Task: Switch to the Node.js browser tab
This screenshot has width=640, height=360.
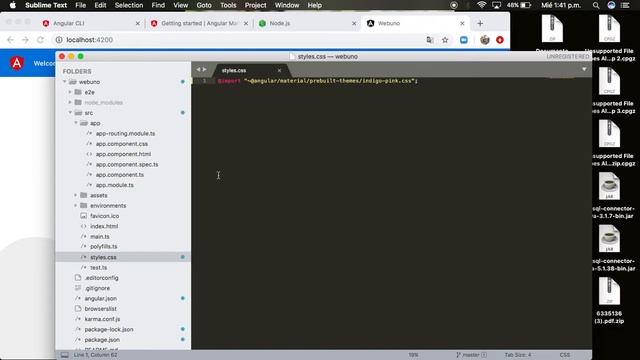Action: click(307, 23)
